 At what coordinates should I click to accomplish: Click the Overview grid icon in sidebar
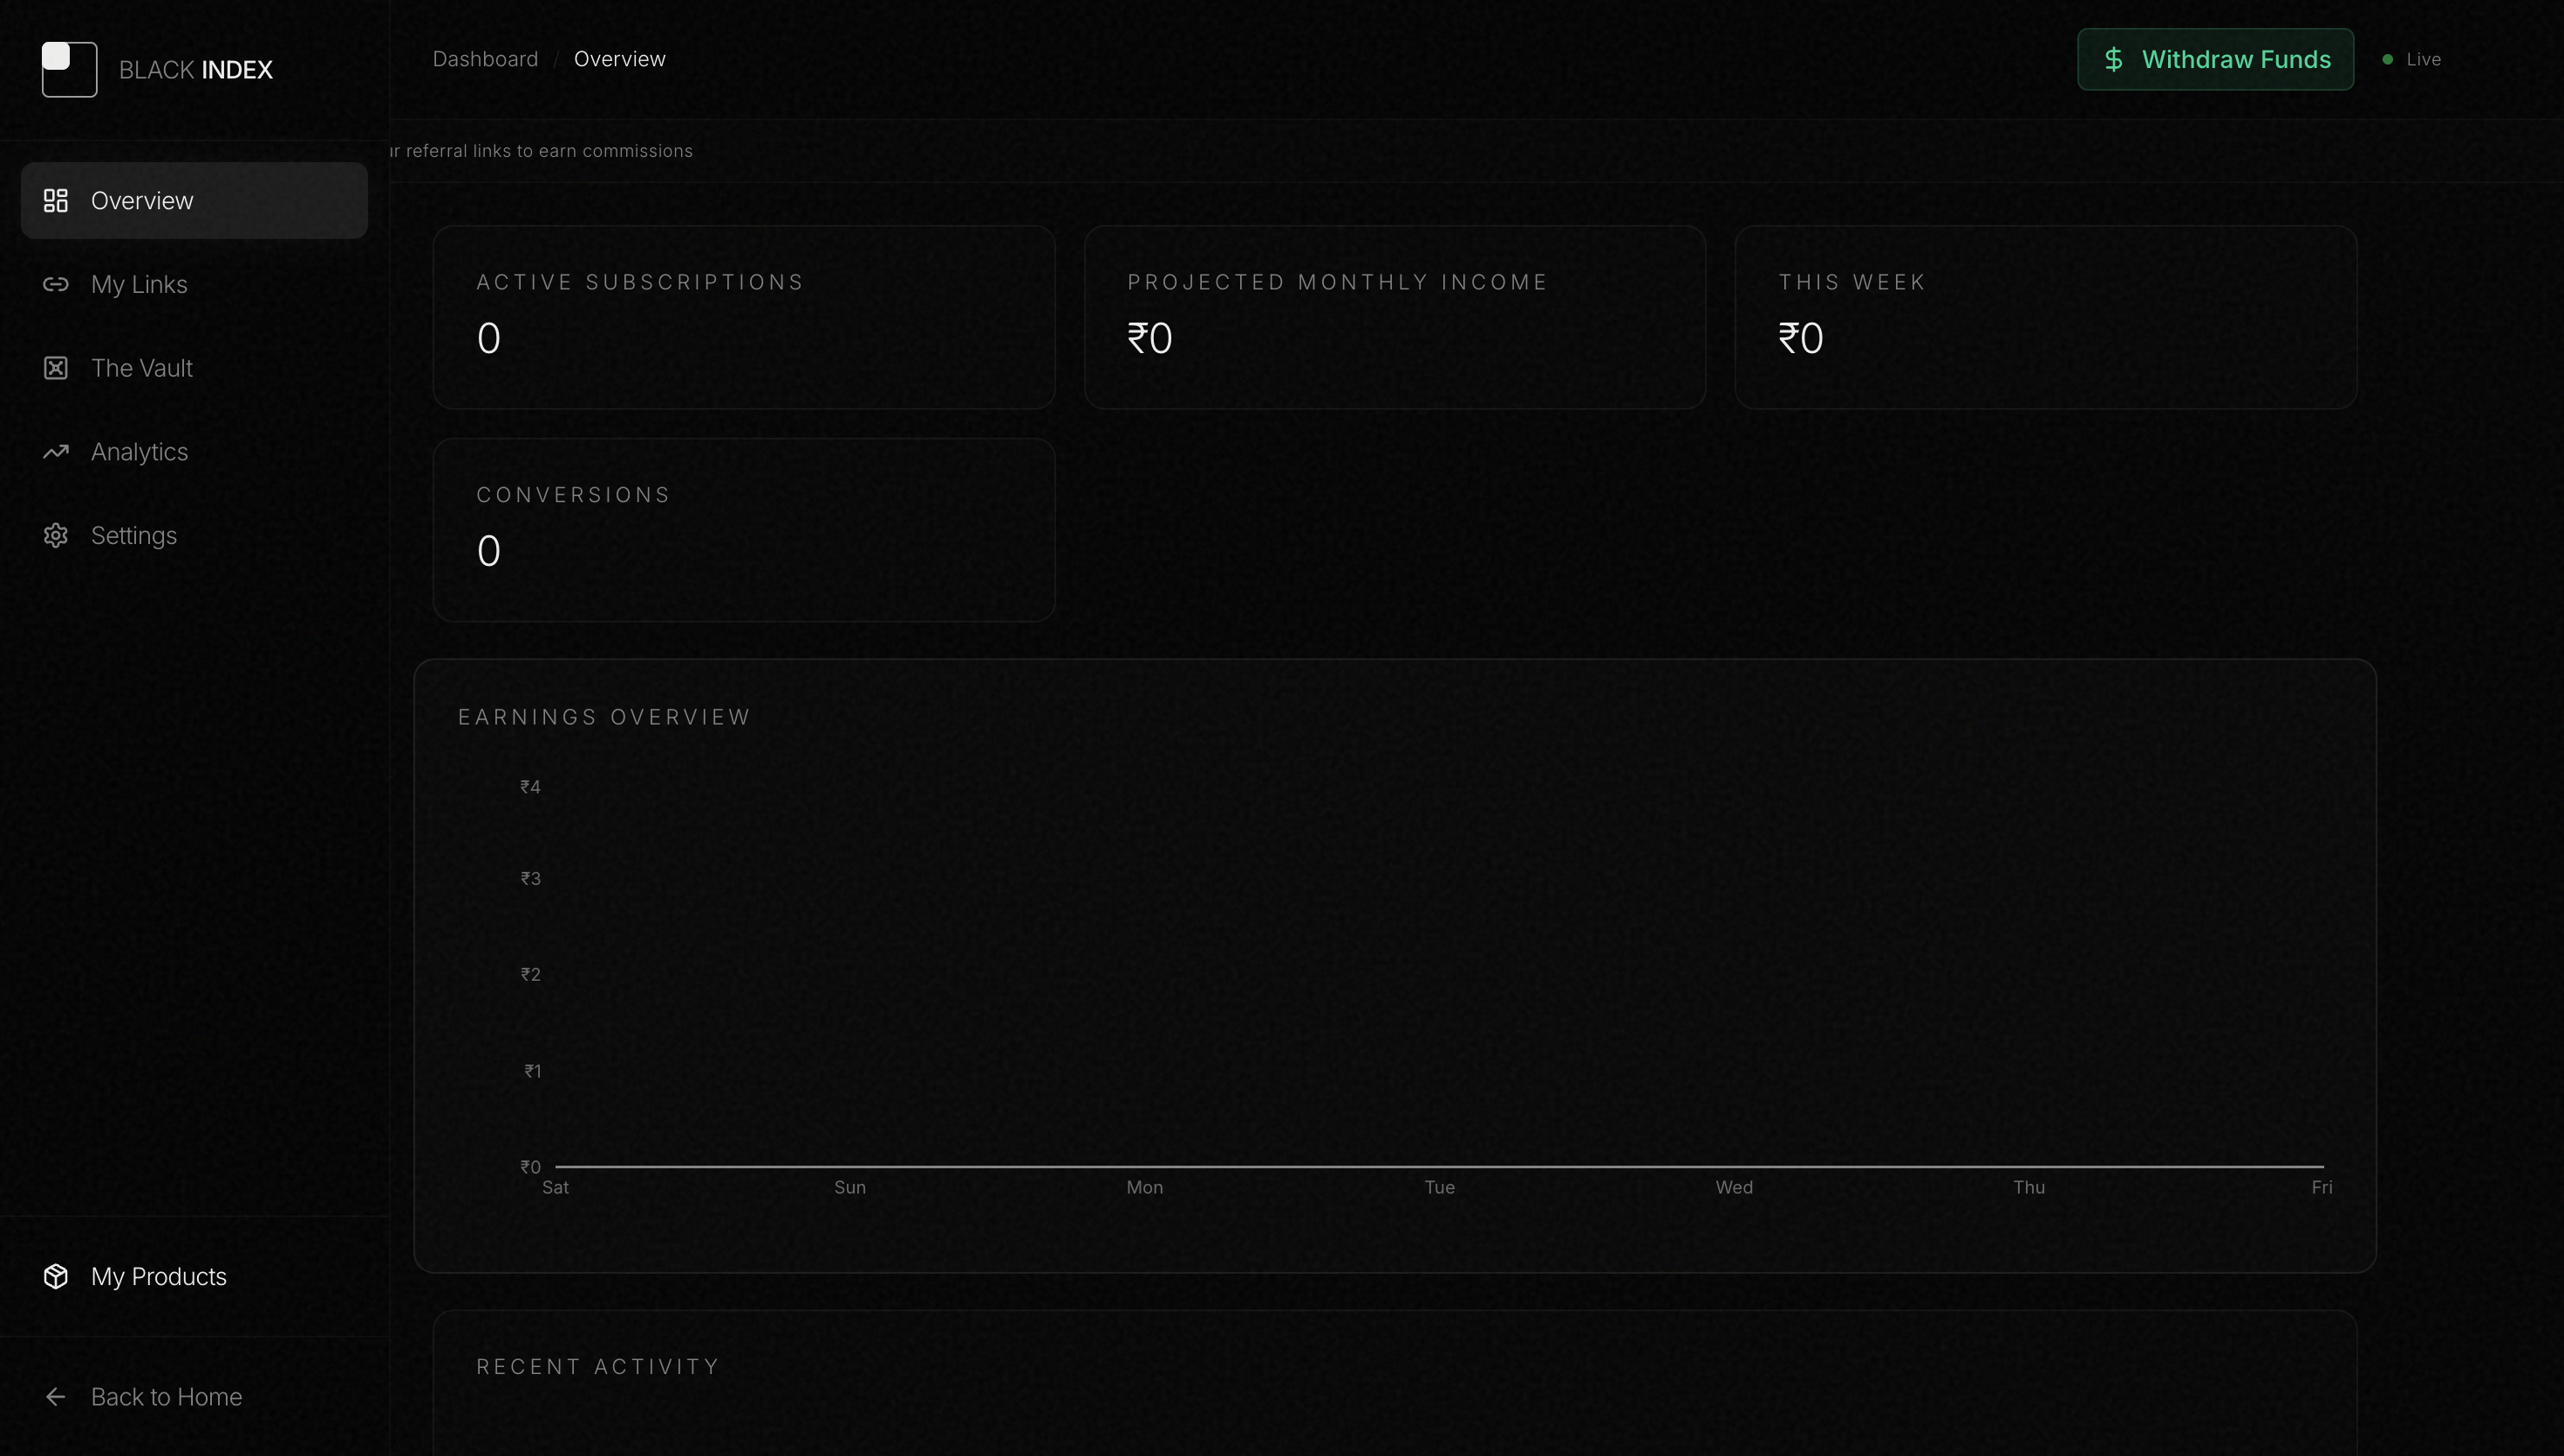[x=56, y=201]
